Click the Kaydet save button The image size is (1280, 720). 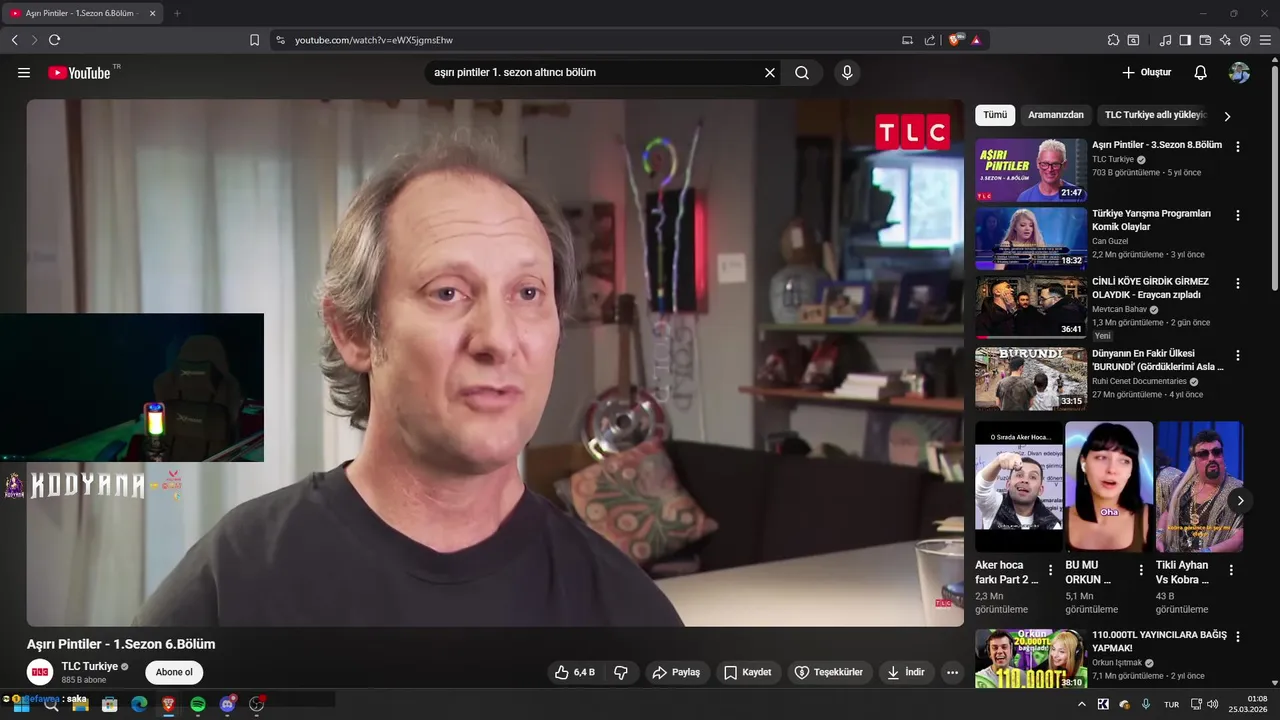click(748, 672)
